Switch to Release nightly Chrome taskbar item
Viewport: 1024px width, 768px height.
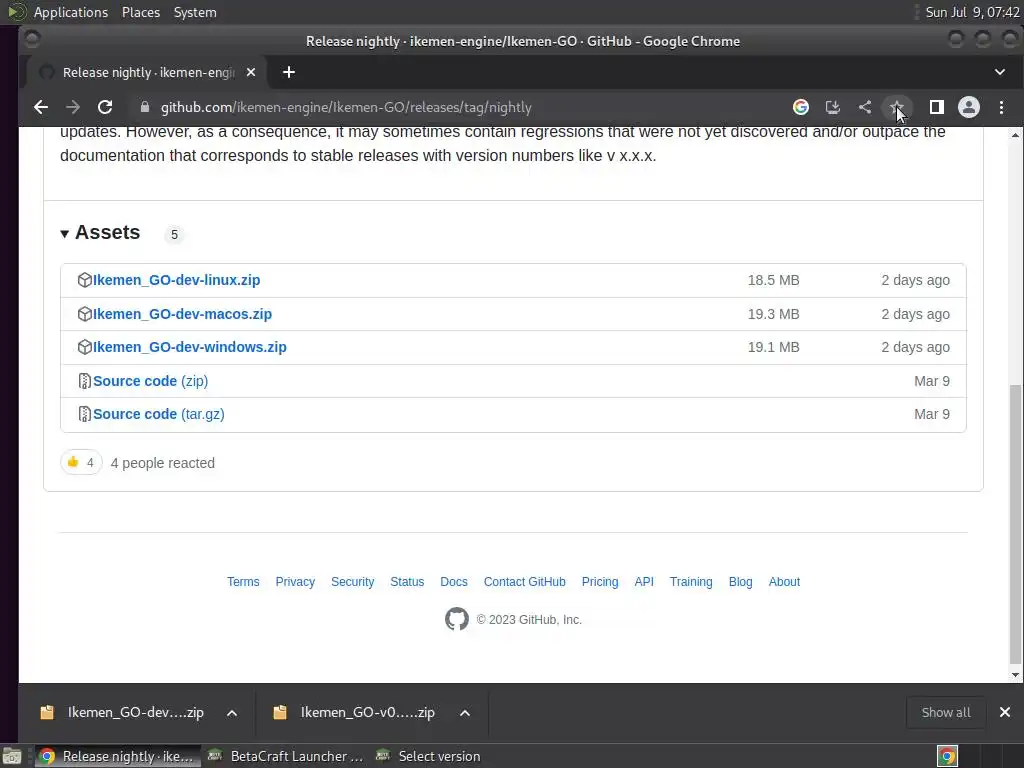118,756
